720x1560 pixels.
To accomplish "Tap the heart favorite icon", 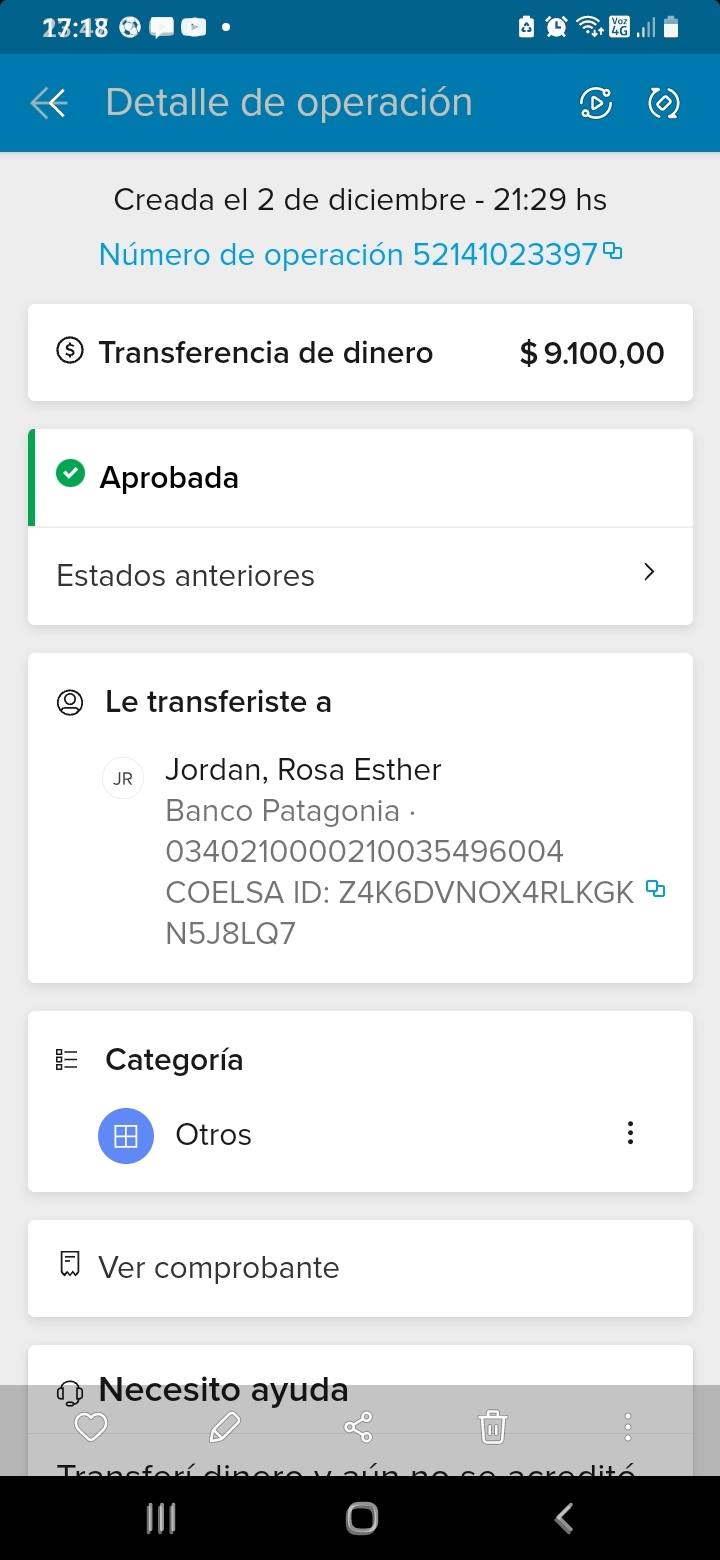I will pyautogui.click(x=91, y=1427).
